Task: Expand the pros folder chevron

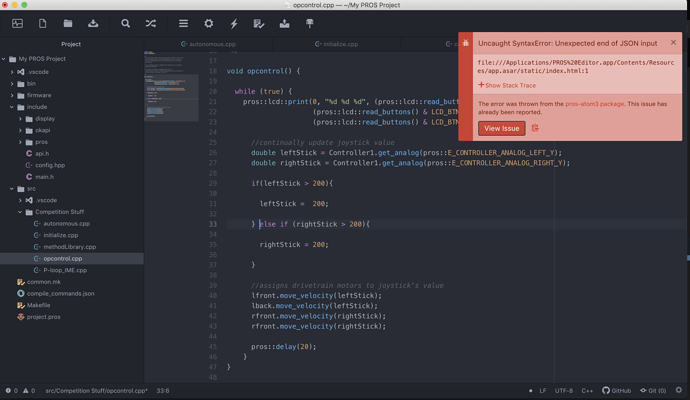Action: coord(20,142)
